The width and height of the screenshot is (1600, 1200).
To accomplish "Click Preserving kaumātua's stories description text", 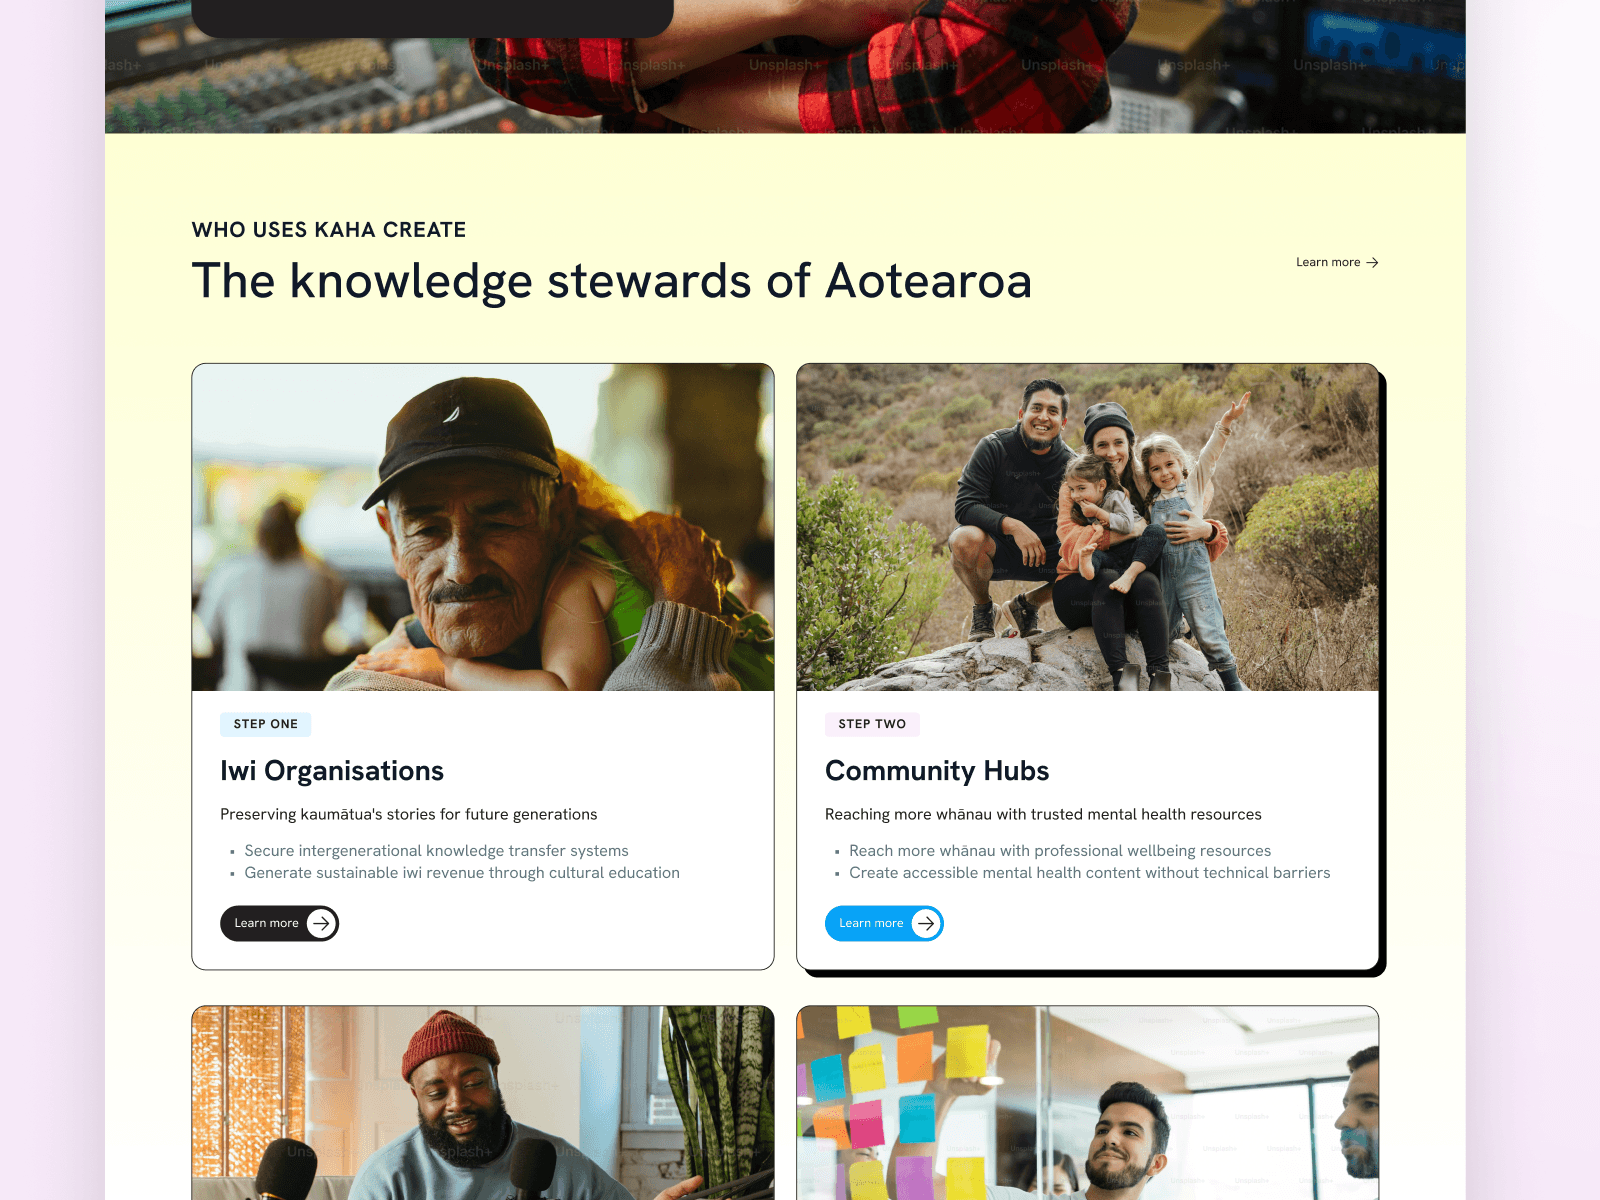I will click(408, 814).
